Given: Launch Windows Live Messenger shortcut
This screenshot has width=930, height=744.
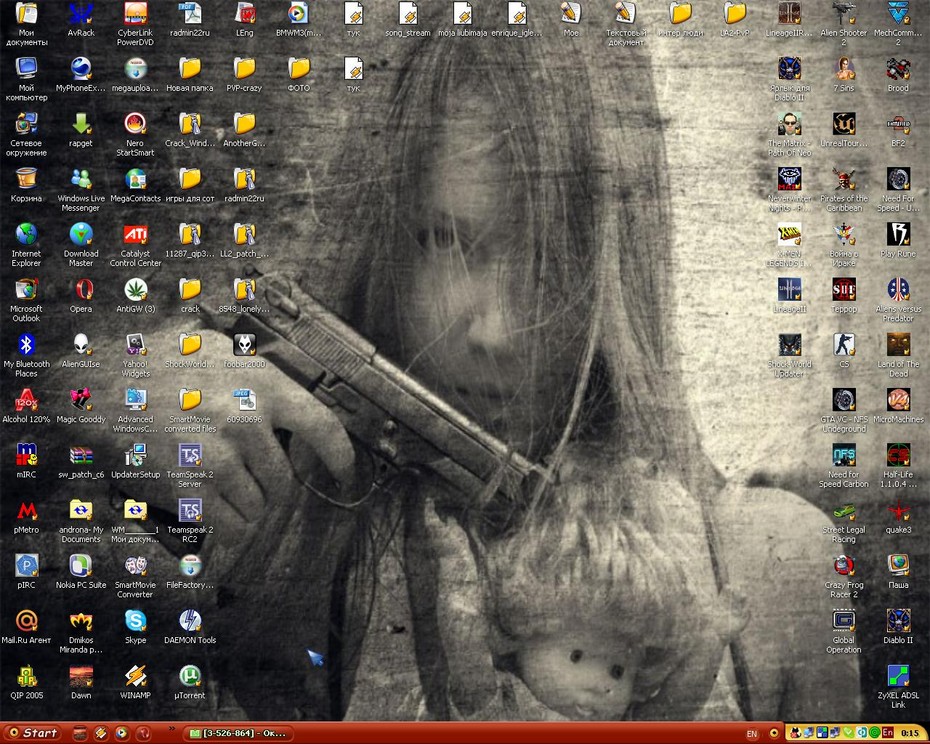Looking at the screenshot, I should point(81,190).
